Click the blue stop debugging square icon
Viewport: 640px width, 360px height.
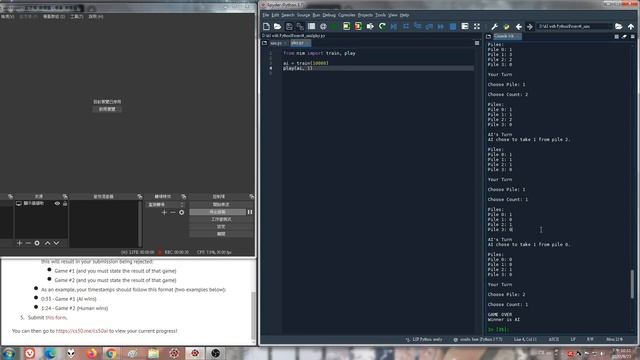click(453, 27)
